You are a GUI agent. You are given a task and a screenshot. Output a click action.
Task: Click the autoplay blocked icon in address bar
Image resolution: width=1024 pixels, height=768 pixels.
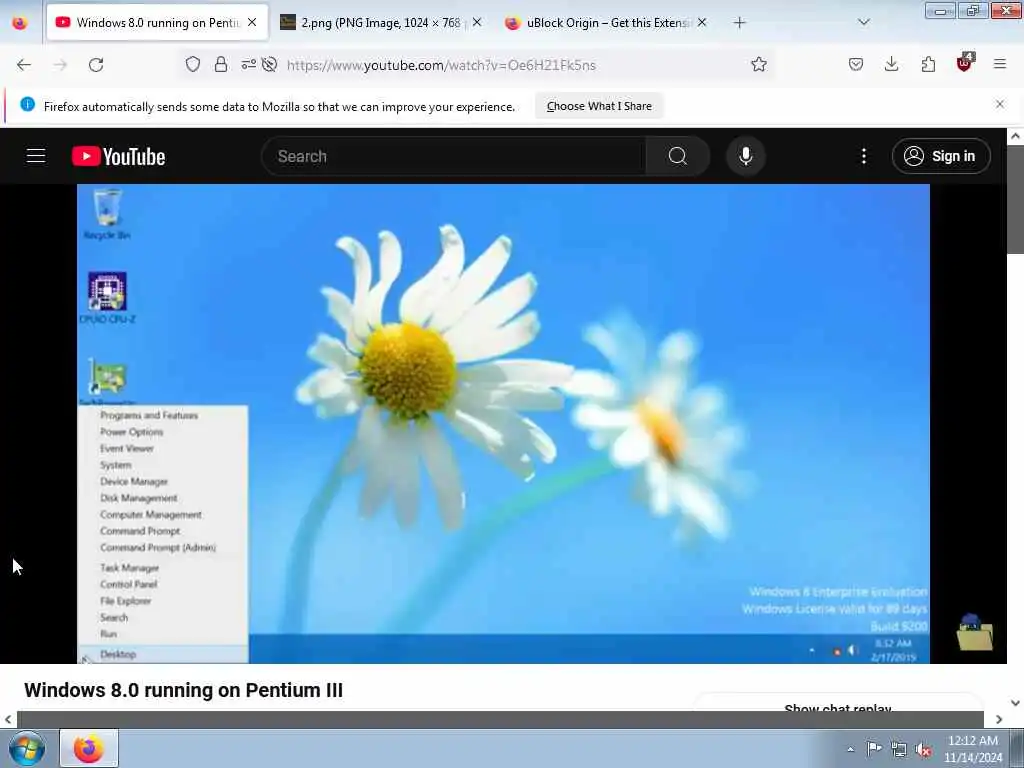tap(269, 64)
